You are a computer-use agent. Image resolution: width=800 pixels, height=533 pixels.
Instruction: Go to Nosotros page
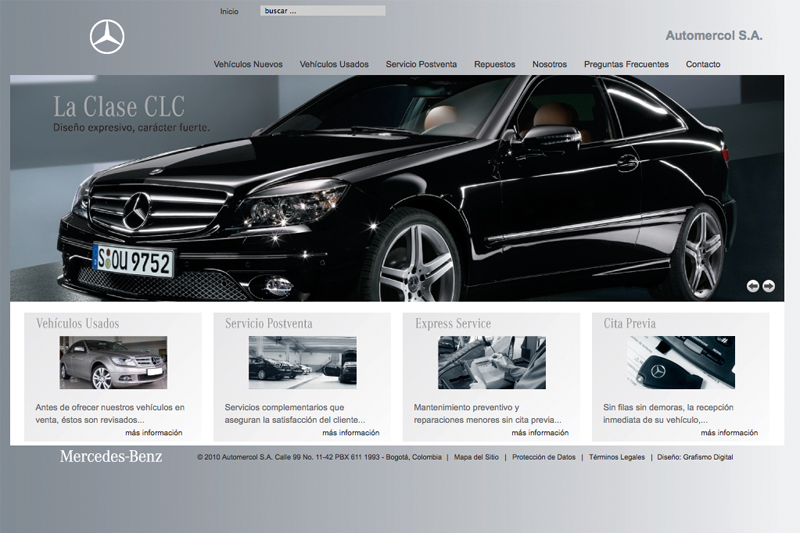point(549,64)
